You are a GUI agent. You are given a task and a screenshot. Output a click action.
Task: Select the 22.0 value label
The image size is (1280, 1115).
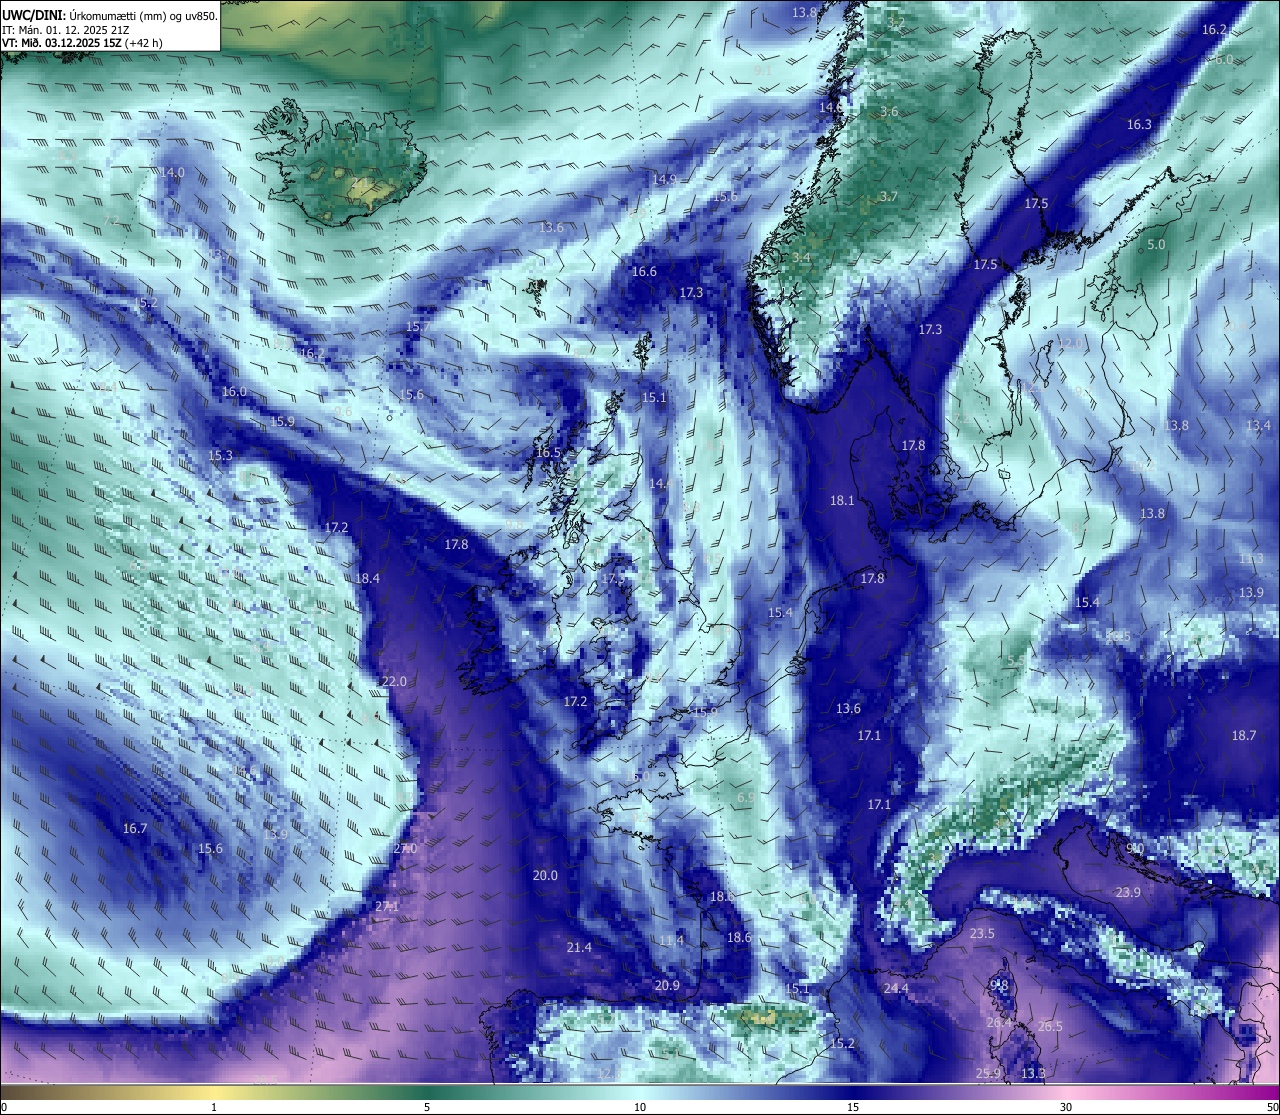pyautogui.click(x=394, y=682)
